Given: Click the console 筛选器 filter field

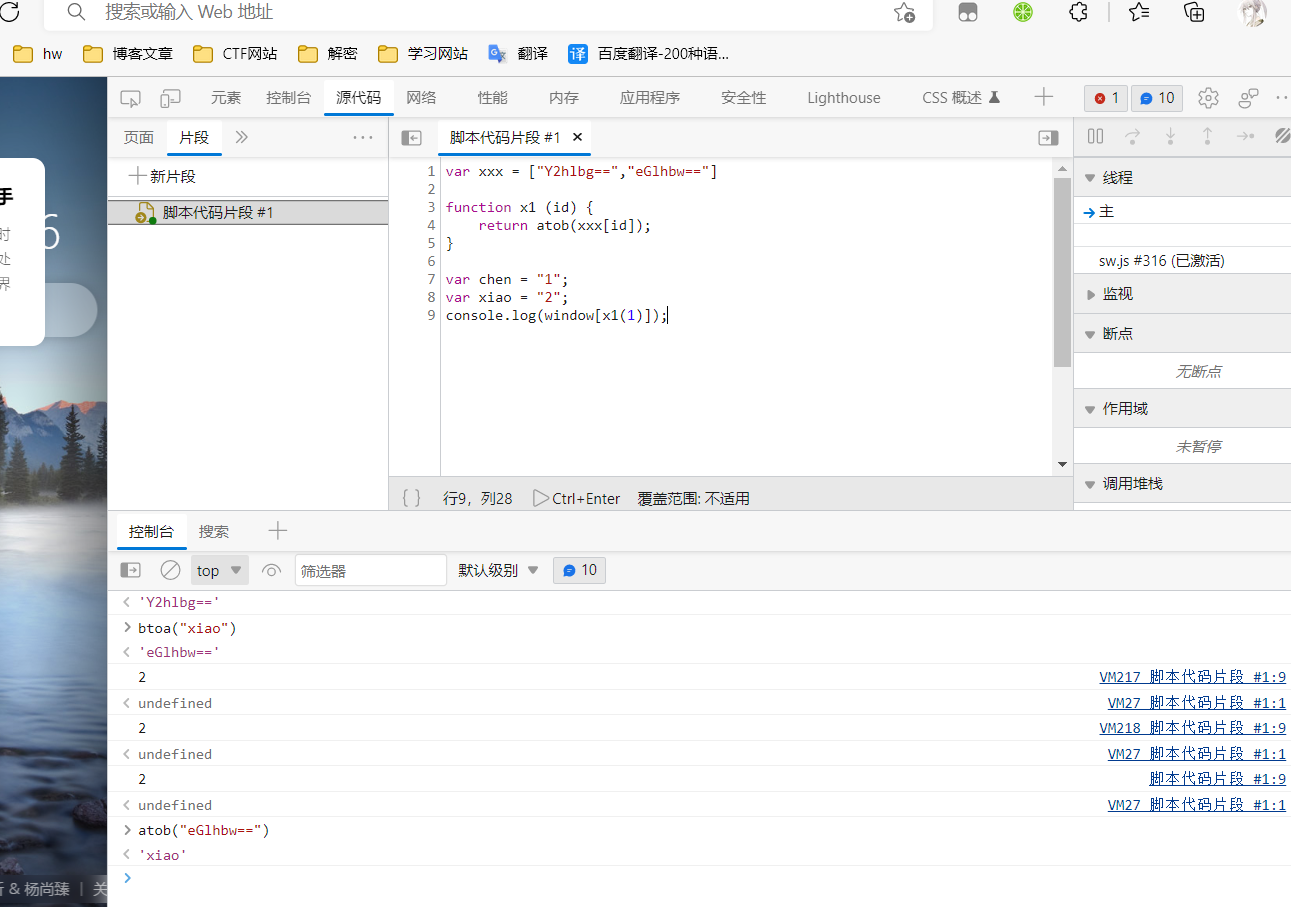Looking at the screenshot, I should tap(370, 570).
